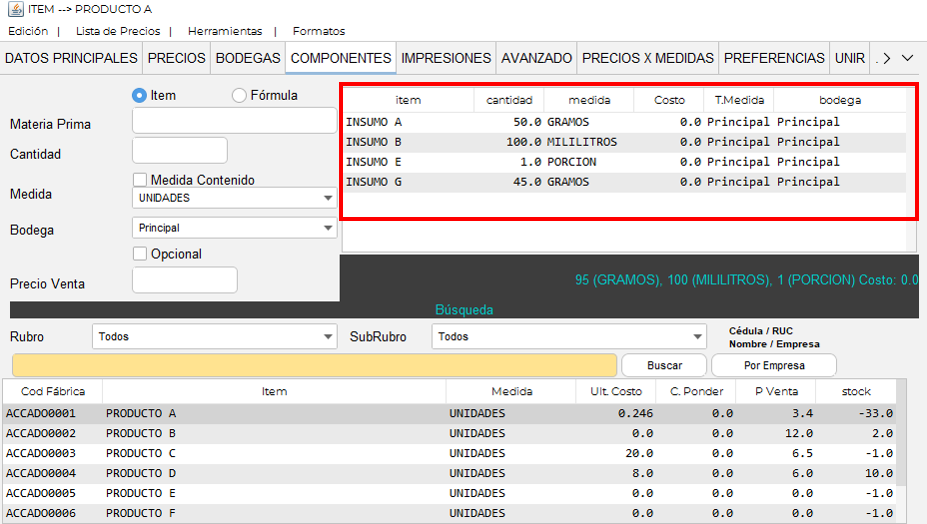Enable the Medida Contenido checkbox
This screenshot has height=524, width=927.
click(141, 180)
